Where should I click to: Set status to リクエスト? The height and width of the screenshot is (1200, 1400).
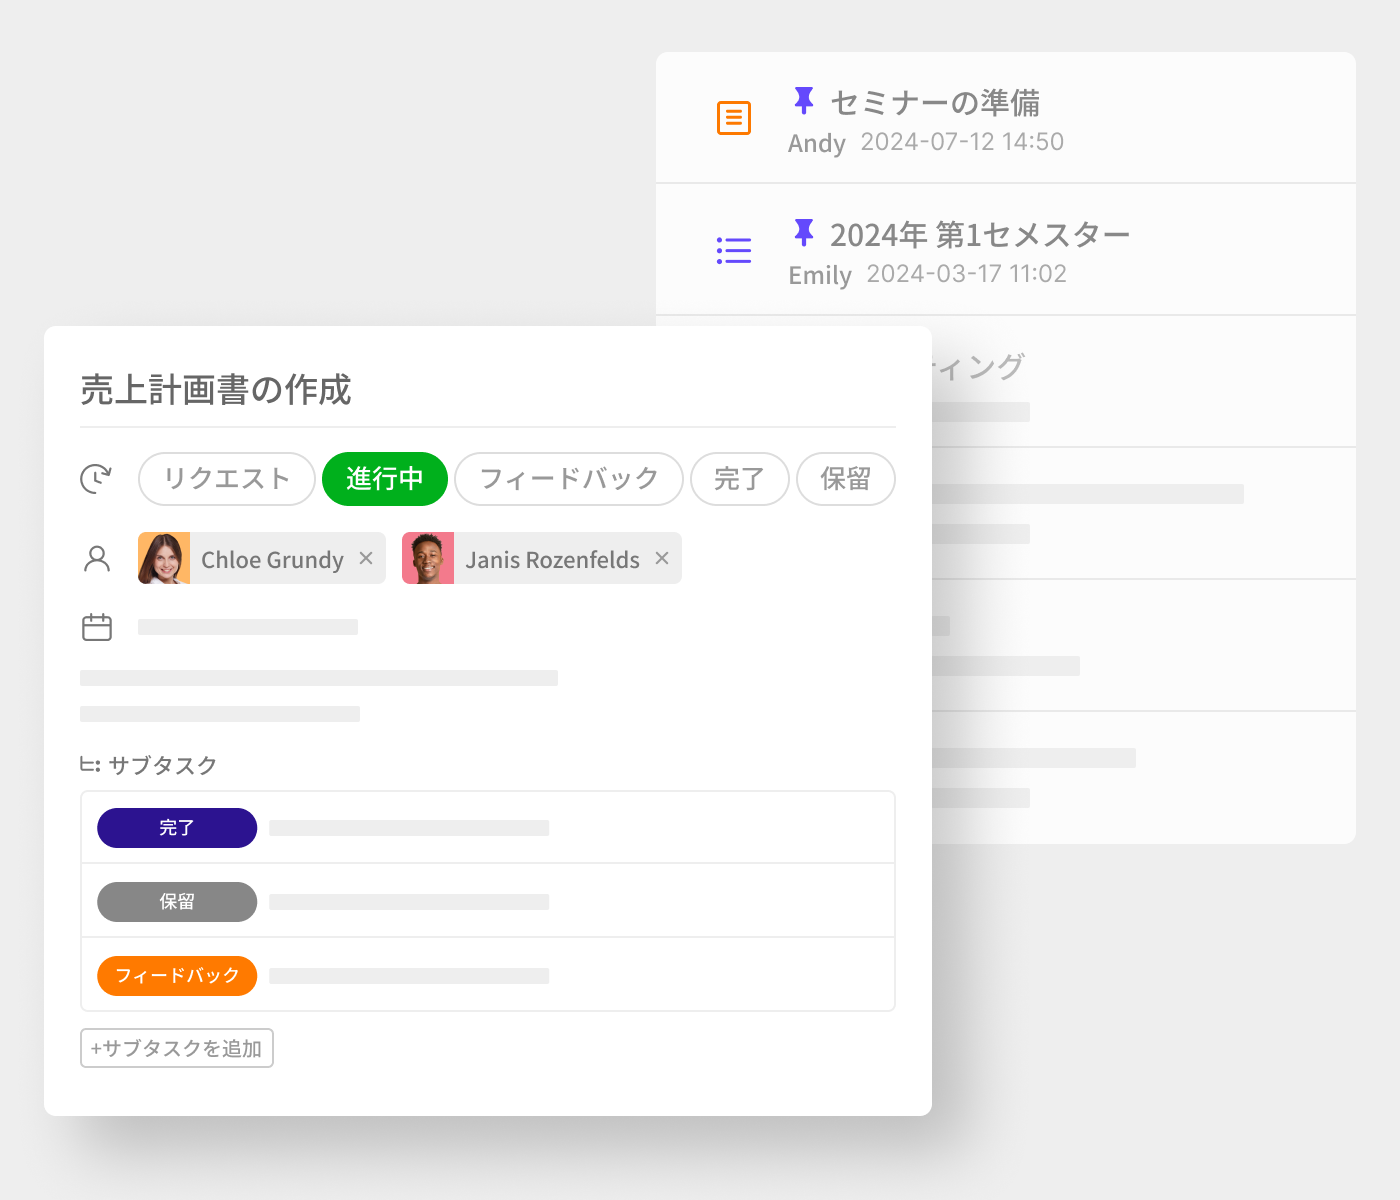[227, 479]
